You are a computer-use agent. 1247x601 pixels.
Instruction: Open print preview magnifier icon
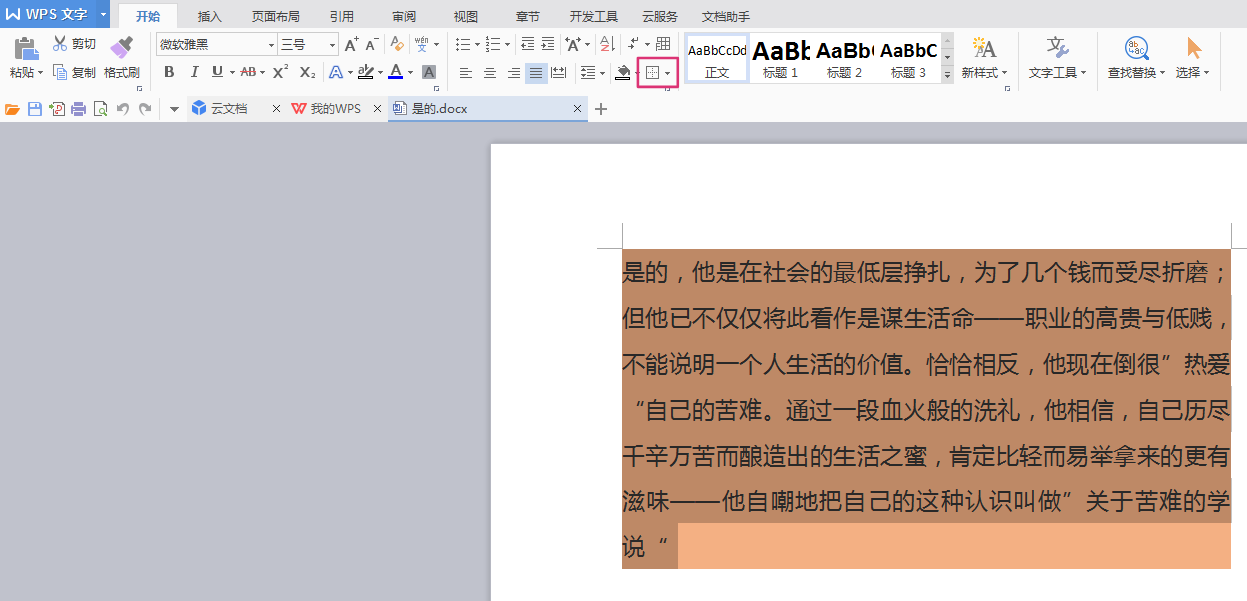[100, 109]
